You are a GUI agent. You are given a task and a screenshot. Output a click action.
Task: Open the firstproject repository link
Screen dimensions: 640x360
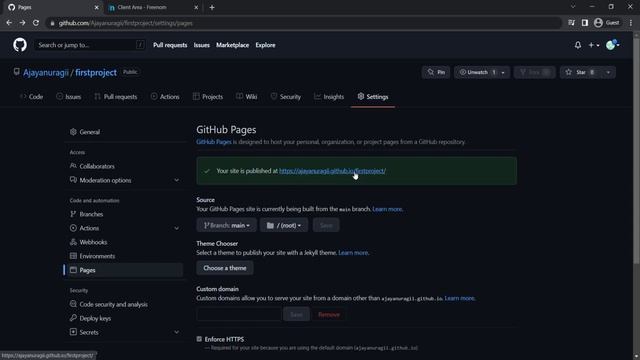point(96,73)
